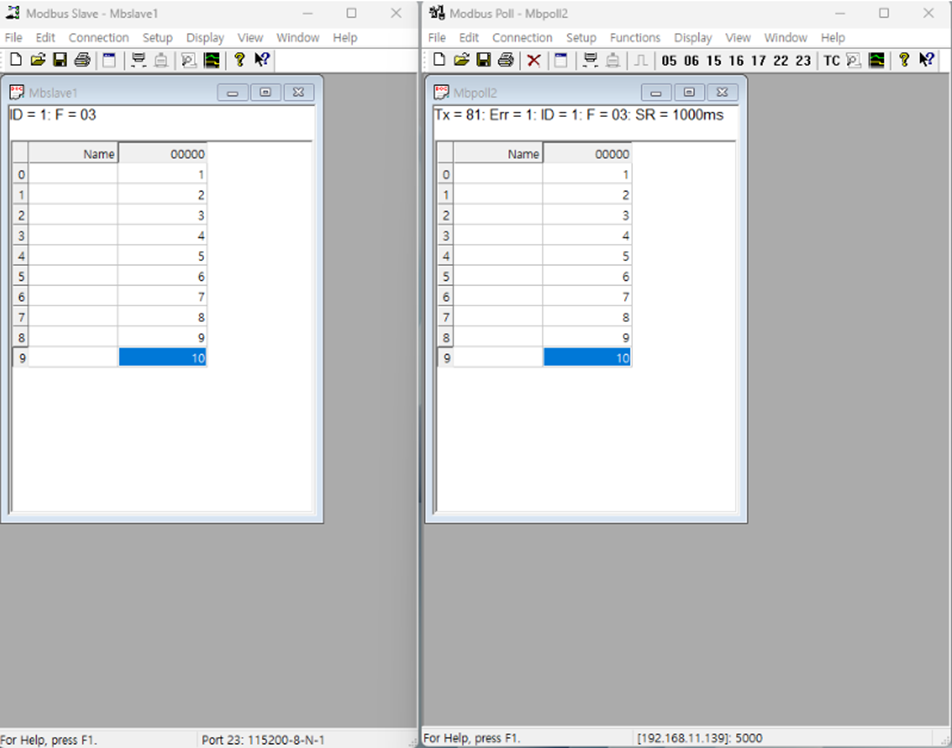Select the 06 Write Single Register function
The width and height of the screenshot is (952, 748).
coord(689,60)
